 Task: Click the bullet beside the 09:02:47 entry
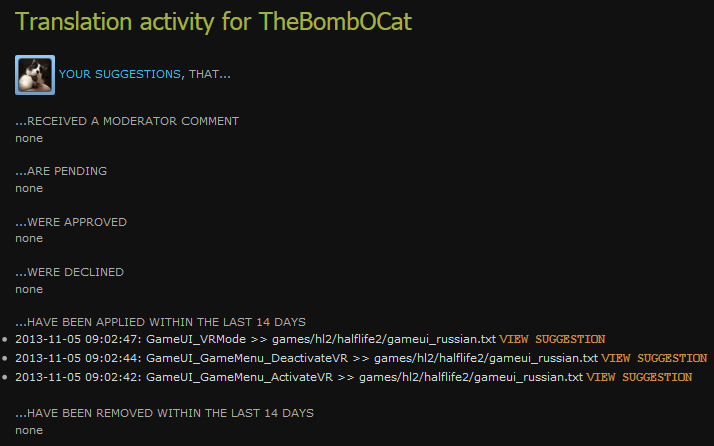pyautogui.click(x=6, y=340)
